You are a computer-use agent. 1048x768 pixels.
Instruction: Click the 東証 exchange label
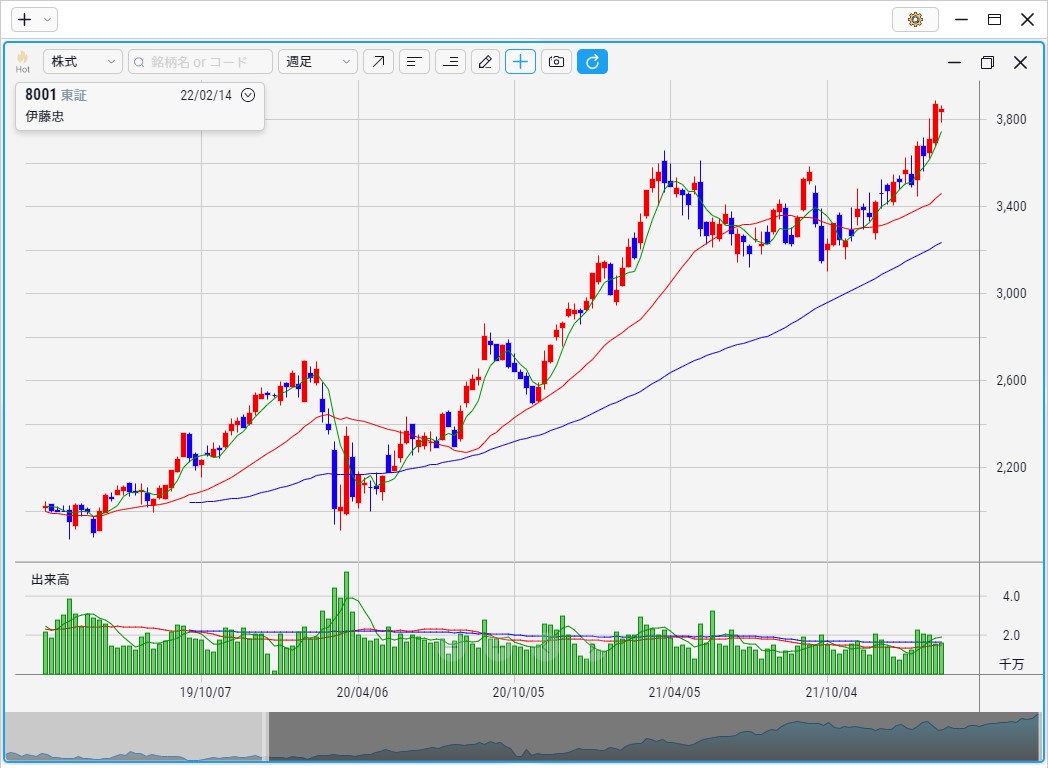coord(75,95)
